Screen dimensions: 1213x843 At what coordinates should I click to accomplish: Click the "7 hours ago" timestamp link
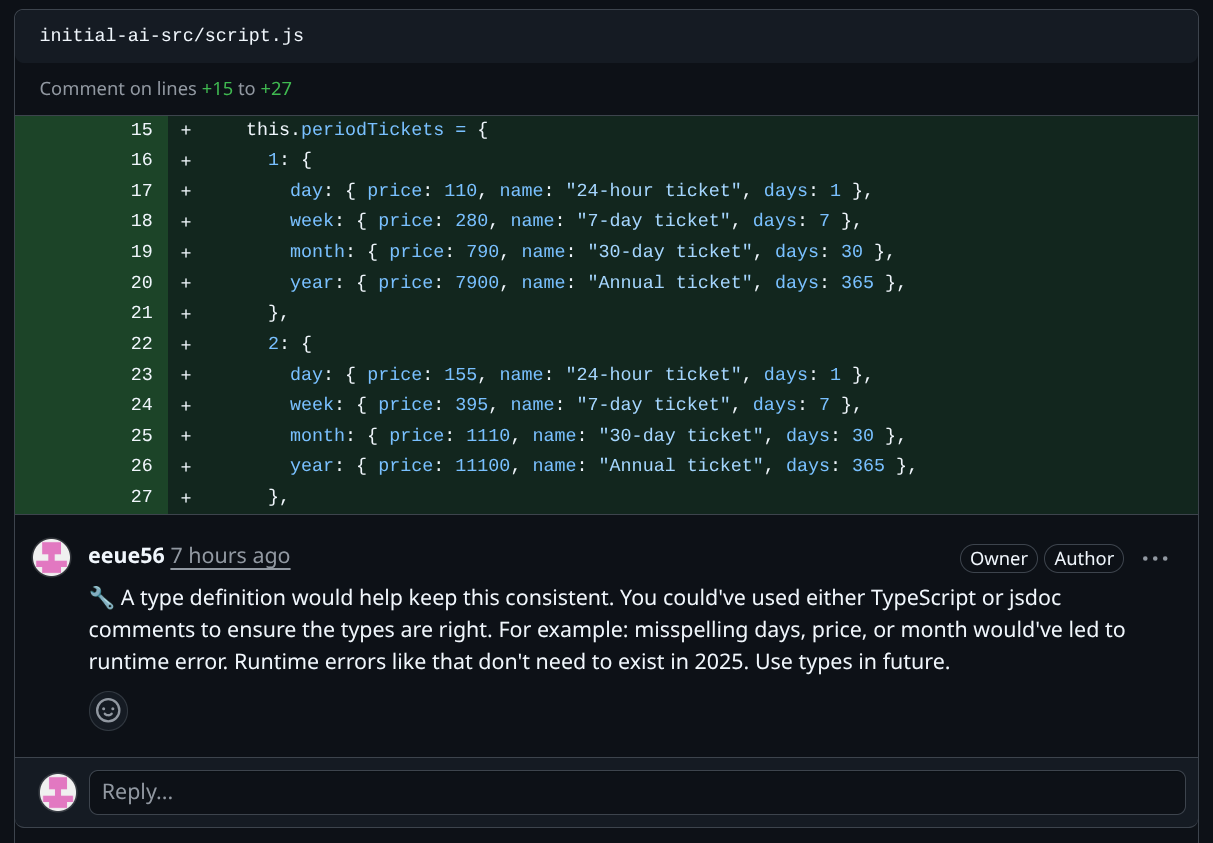click(x=230, y=556)
